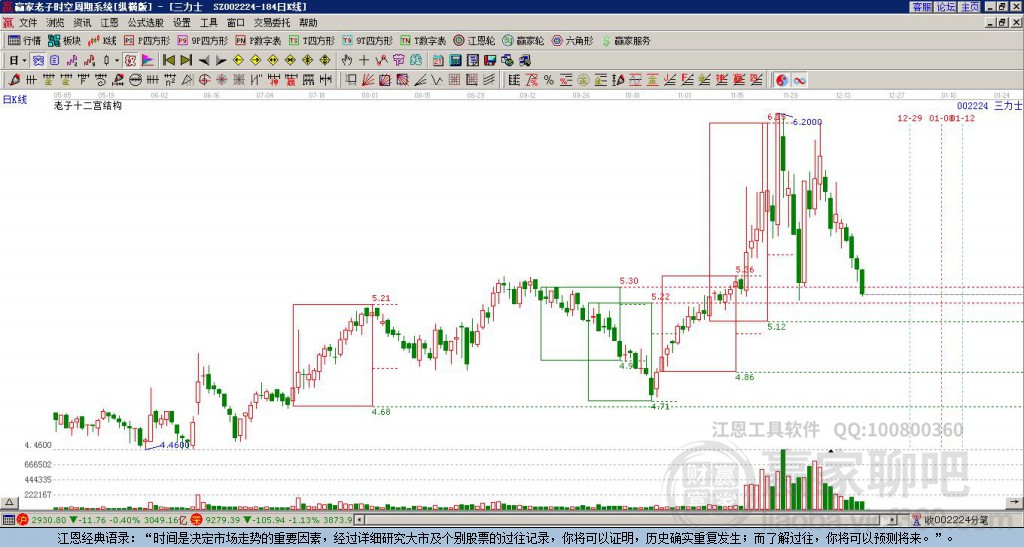Click the 客服 customer service button
1024x548 pixels.
coord(921,7)
